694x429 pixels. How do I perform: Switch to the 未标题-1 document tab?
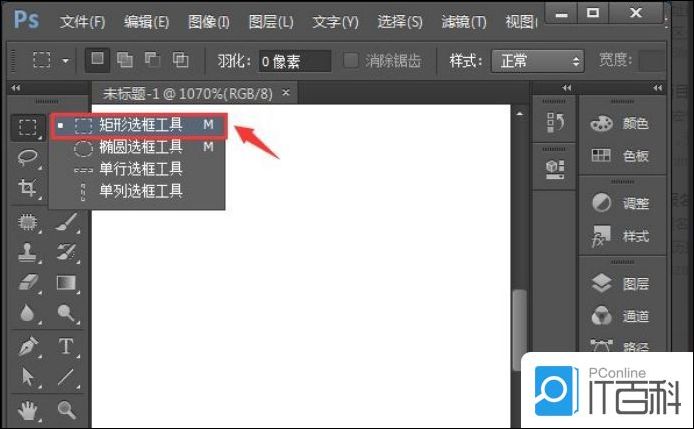pos(188,93)
